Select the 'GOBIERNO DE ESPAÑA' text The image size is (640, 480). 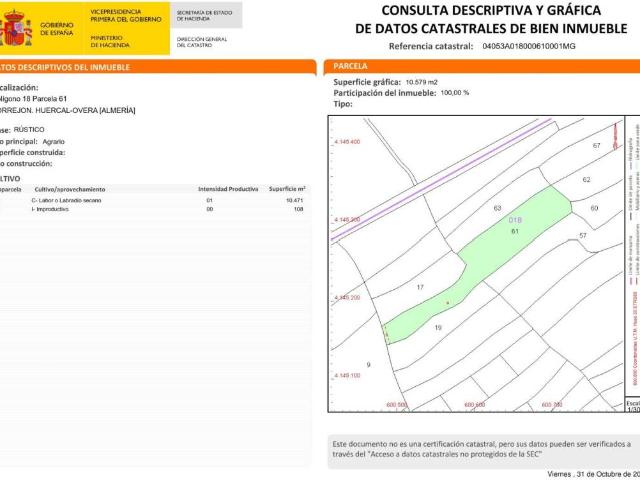(x=57, y=29)
